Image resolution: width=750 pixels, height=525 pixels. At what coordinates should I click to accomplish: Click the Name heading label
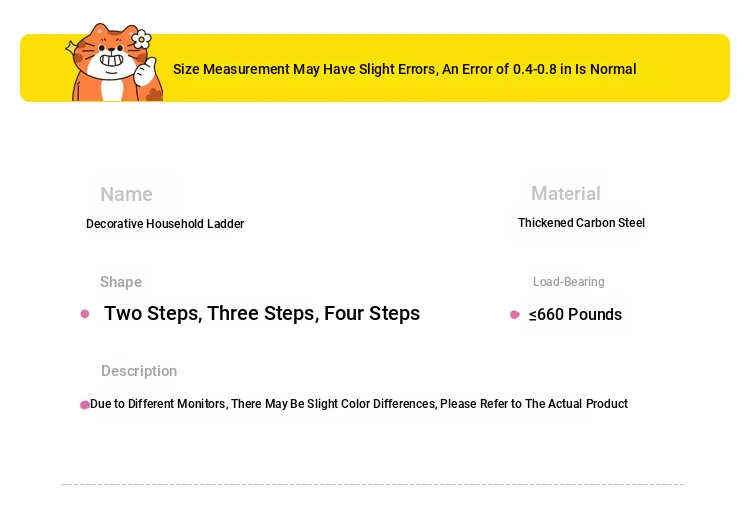pos(126,194)
